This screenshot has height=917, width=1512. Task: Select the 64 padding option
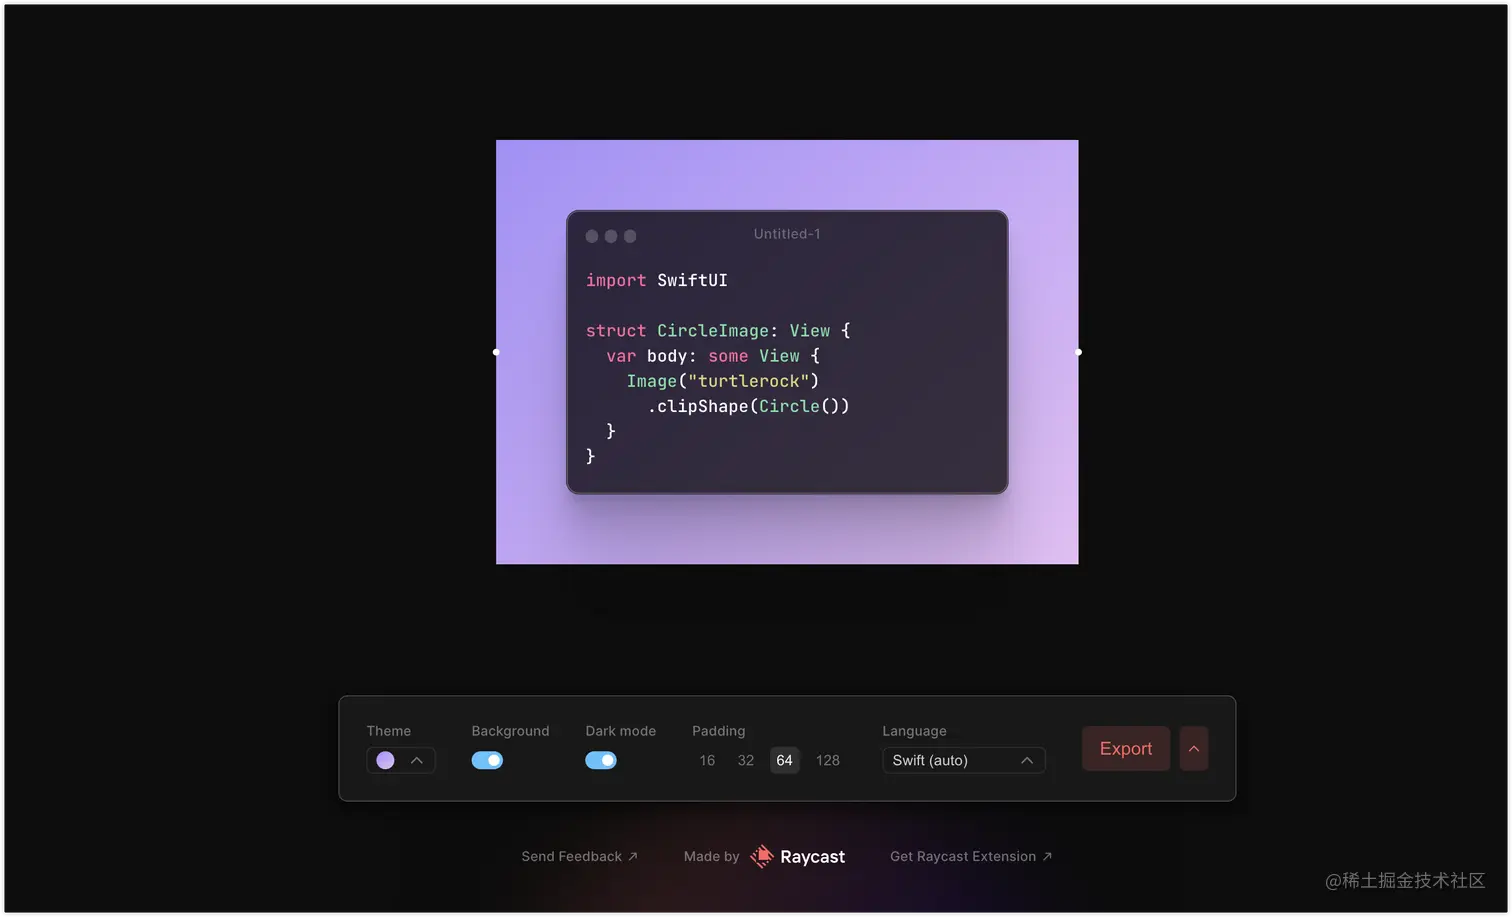785,760
